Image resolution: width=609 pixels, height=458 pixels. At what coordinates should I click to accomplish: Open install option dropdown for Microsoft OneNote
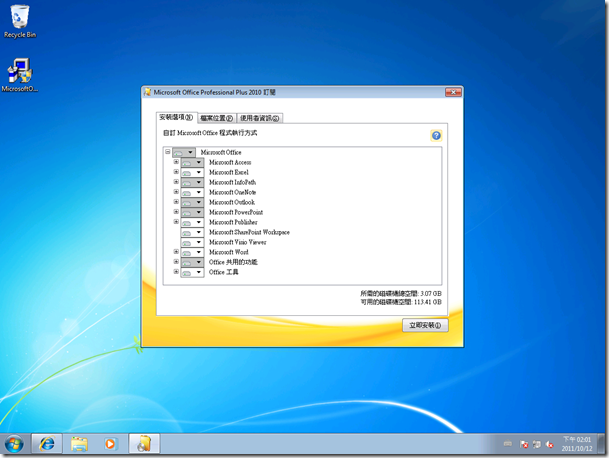(192, 192)
